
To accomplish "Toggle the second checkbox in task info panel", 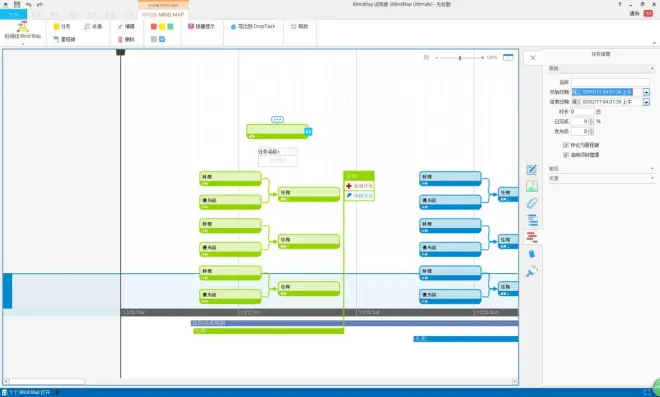I will coord(566,155).
